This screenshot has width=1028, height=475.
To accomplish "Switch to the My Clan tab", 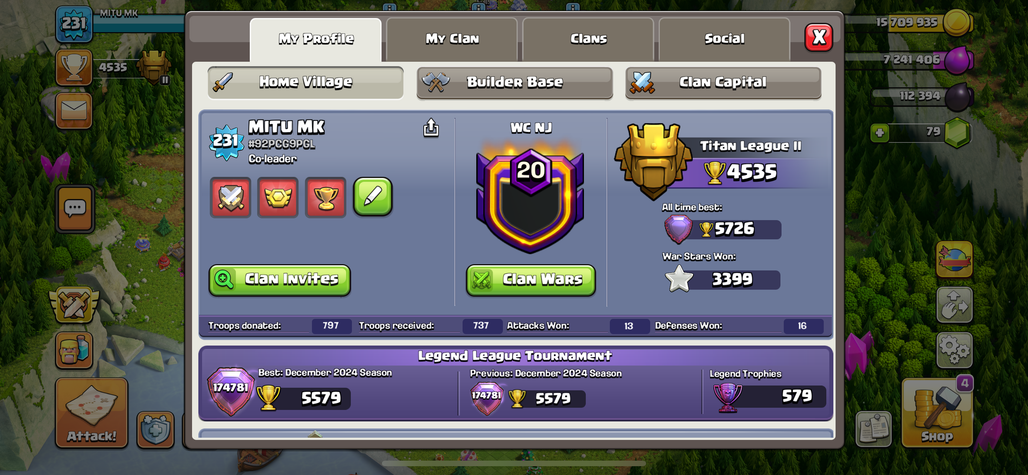I will click(452, 39).
